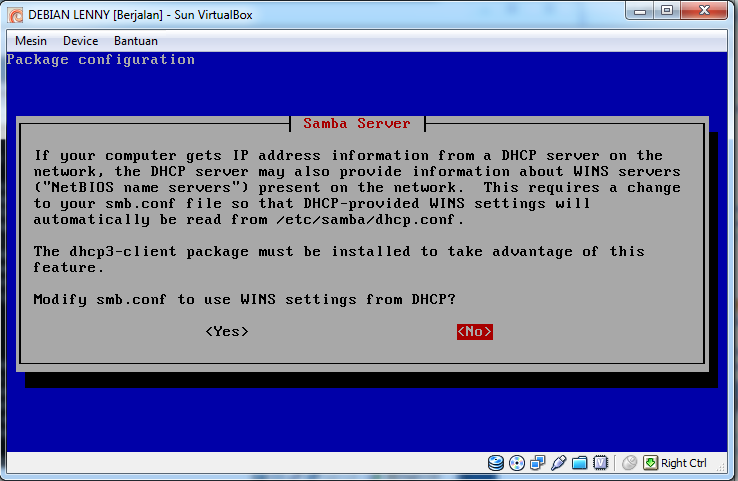The height and width of the screenshot is (481, 738).
Task: Click the hard disk activity icon
Action: [496, 463]
